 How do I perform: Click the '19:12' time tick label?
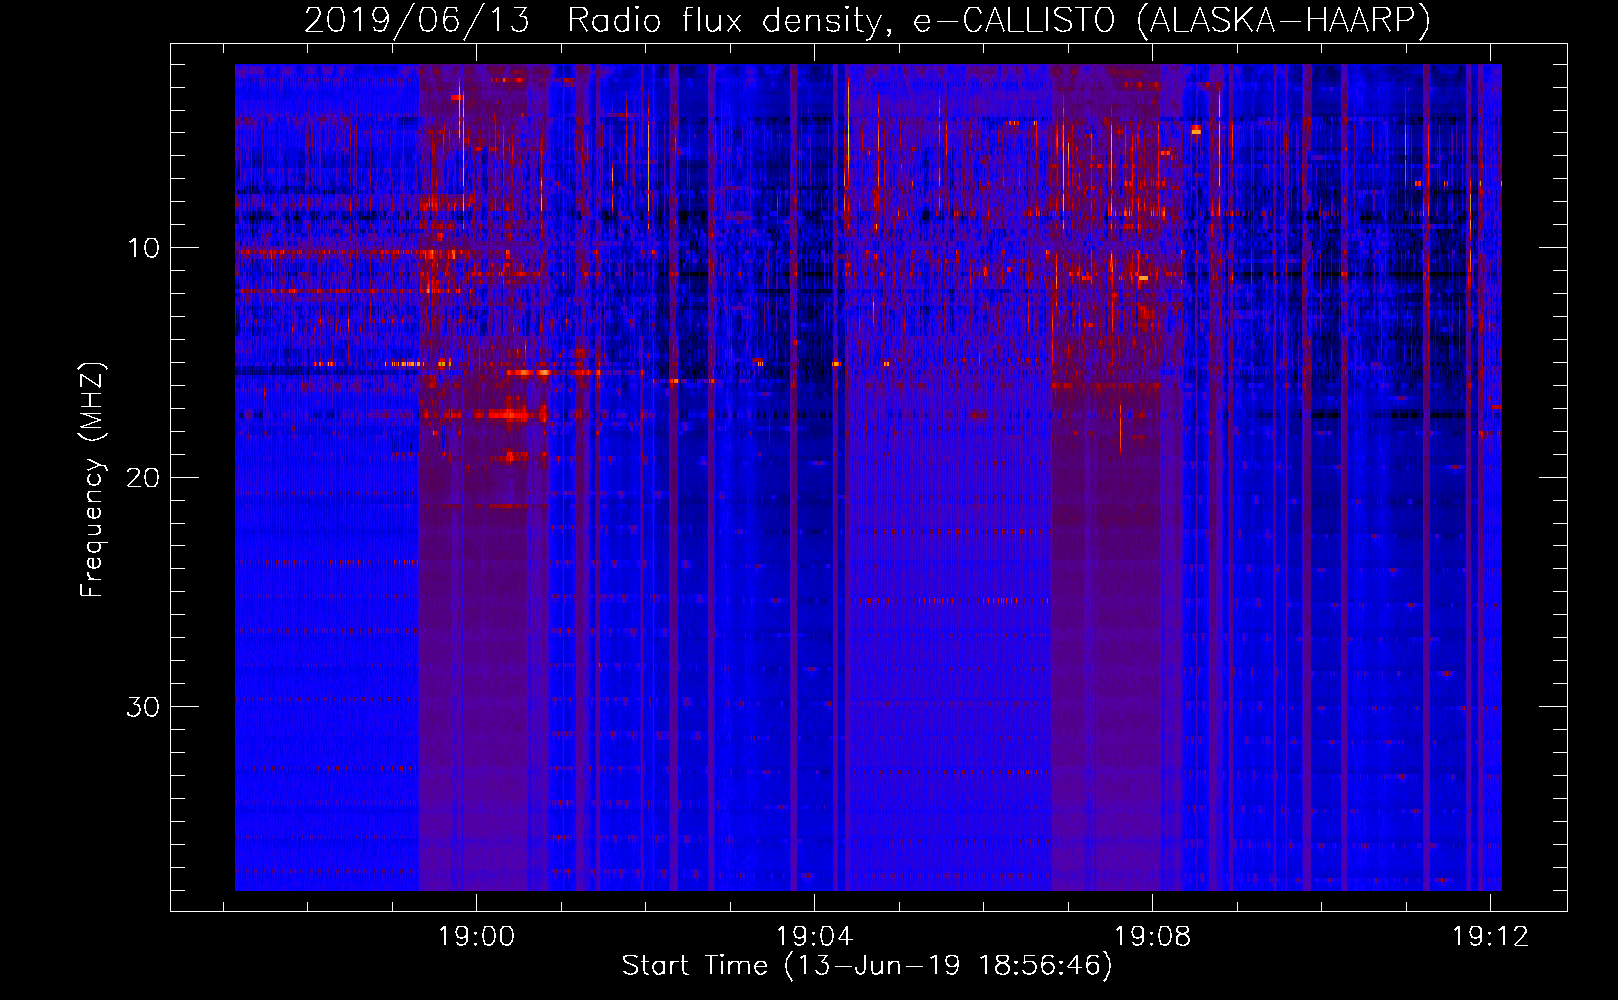tap(1491, 936)
